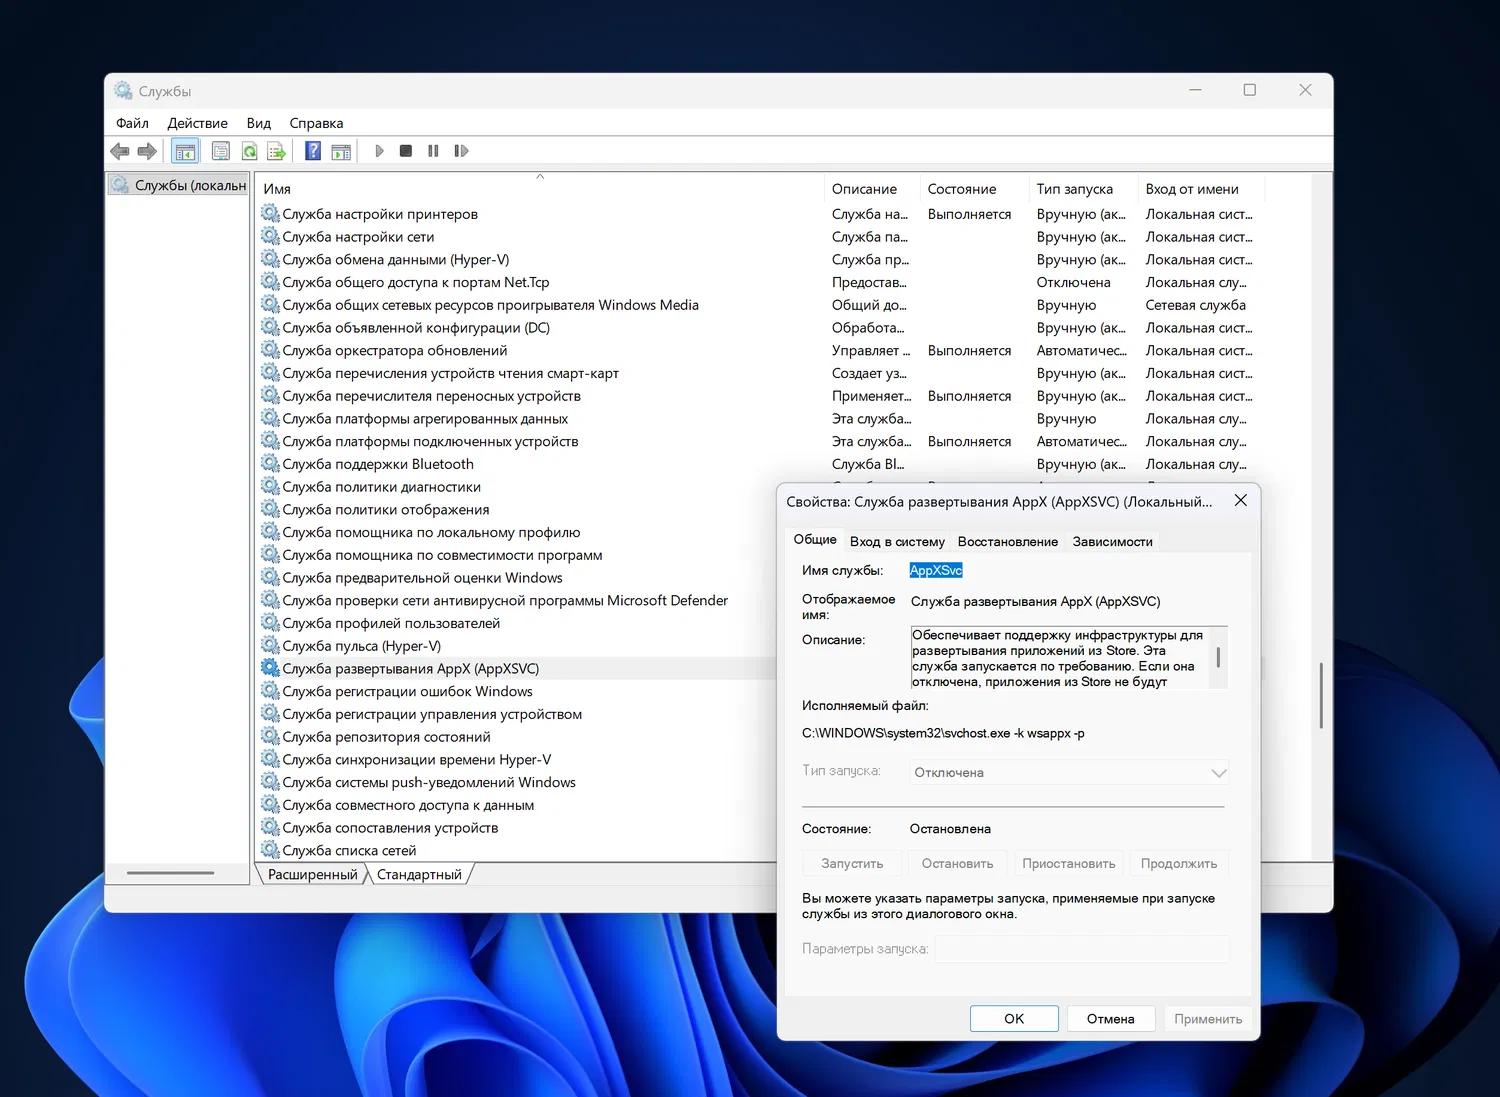The height and width of the screenshot is (1097, 1500).
Task: Click the OK button in the properties dialog
Action: [x=1014, y=1018]
